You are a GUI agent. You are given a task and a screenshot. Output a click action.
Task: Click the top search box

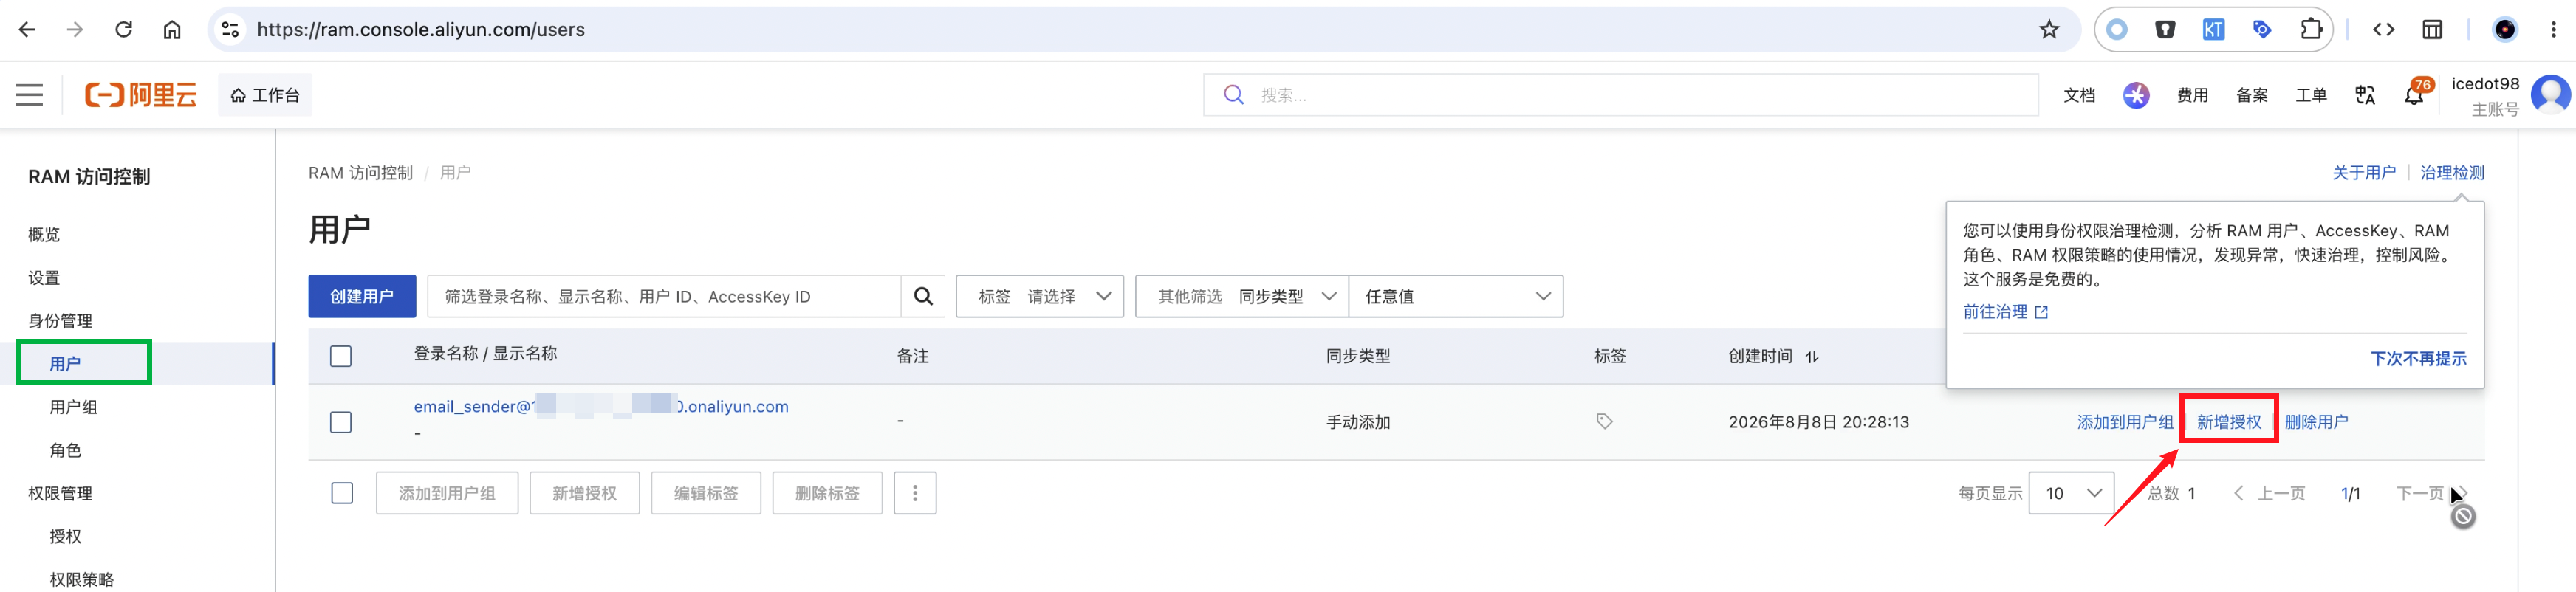pyautogui.click(x=1620, y=95)
